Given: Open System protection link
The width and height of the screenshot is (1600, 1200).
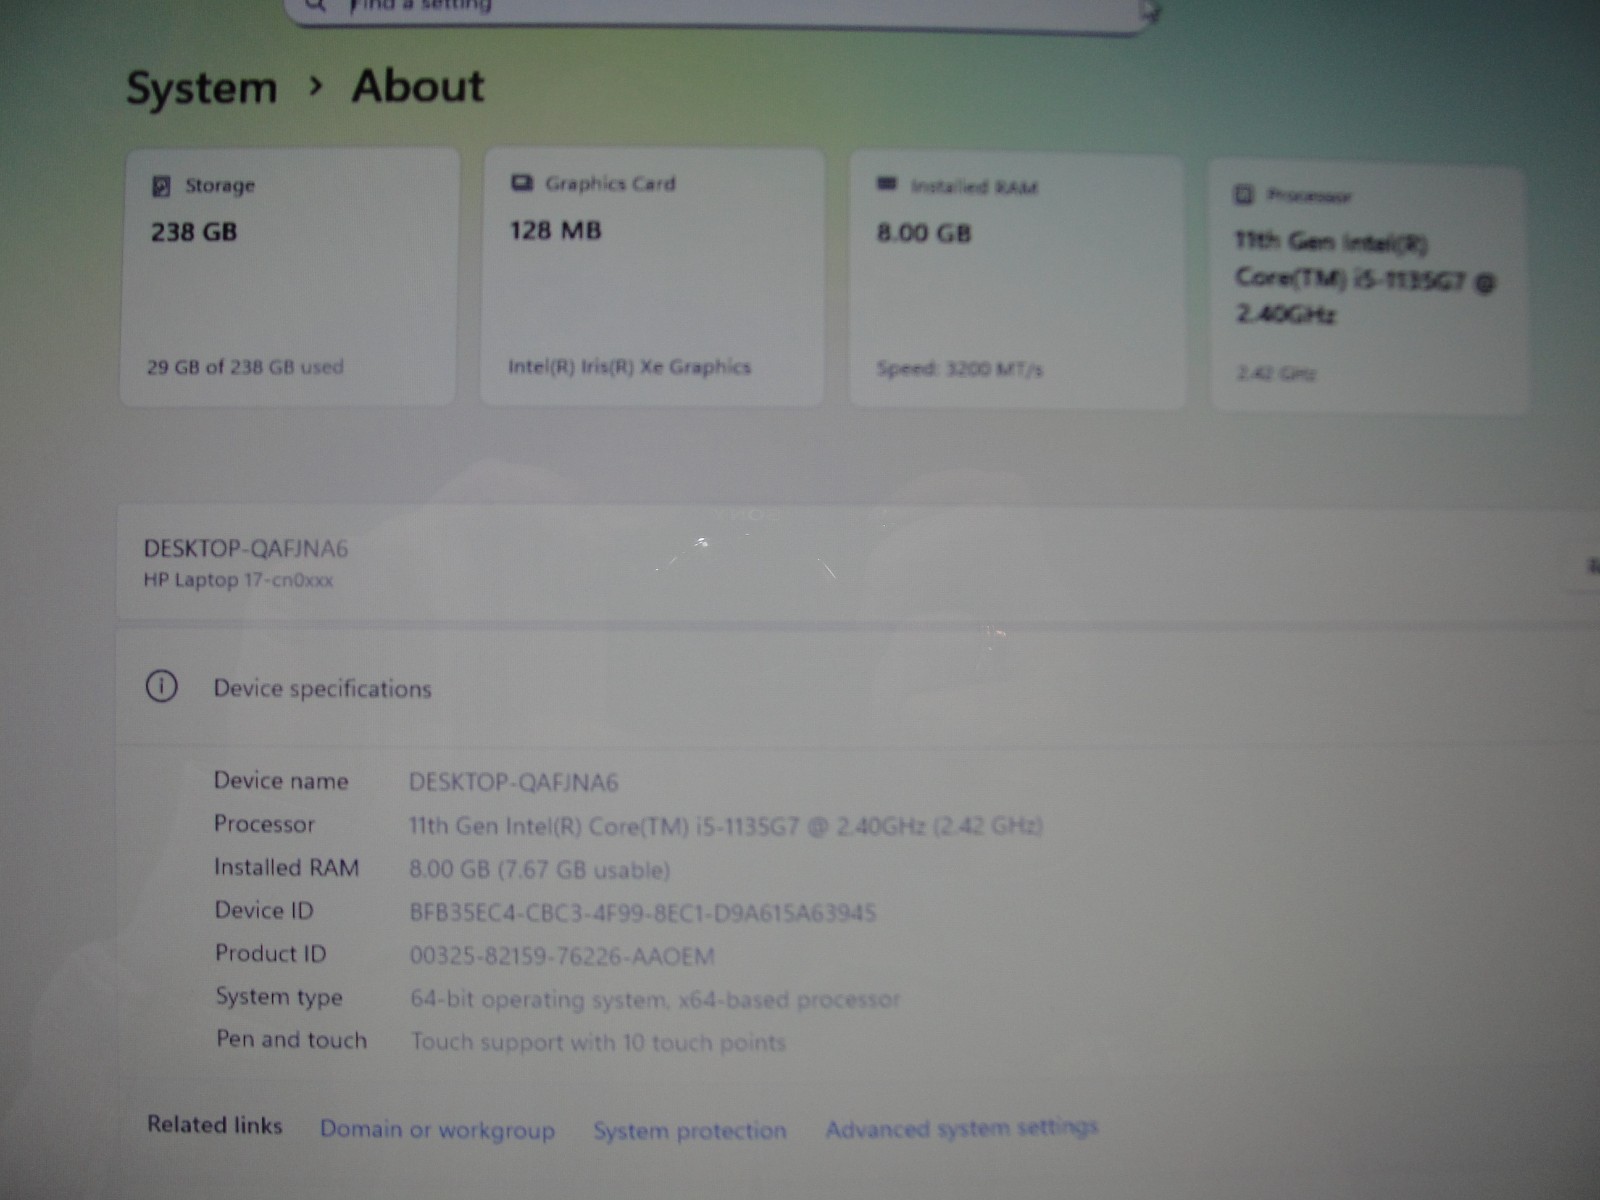Looking at the screenshot, I should pos(690,1130).
